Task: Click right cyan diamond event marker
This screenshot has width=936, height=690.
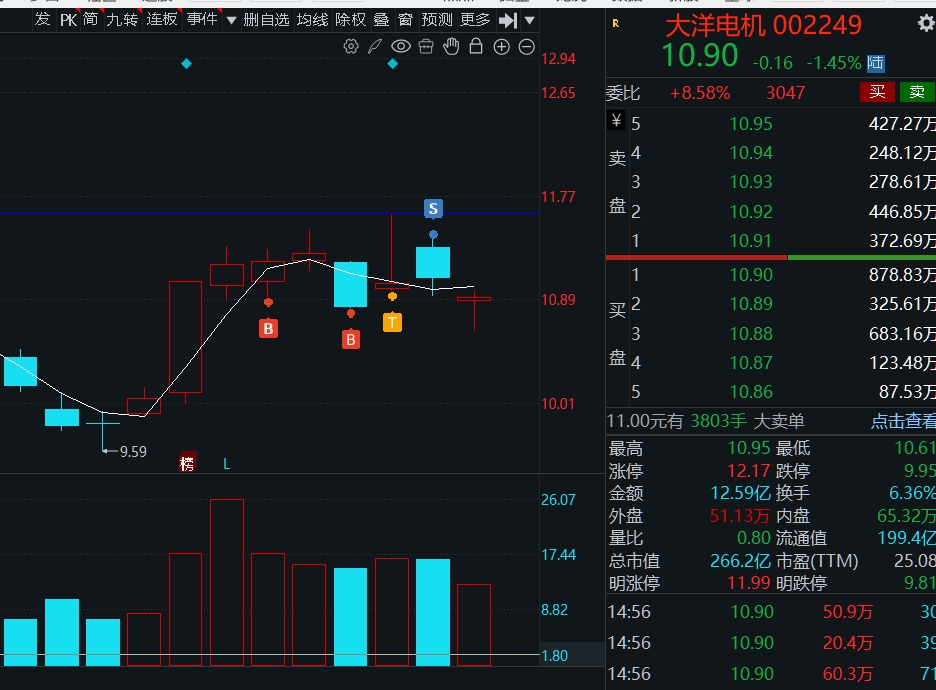Action: tap(392, 63)
